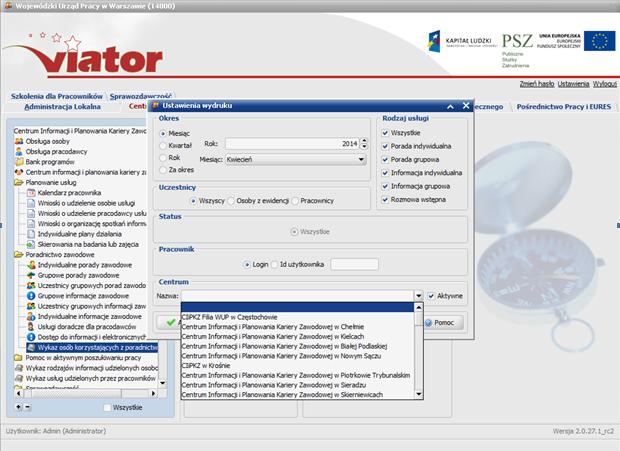This screenshot has height=451, width=620.
Task: Select CIPKZ w Krośnie option
Action: click(x=297, y=366)
